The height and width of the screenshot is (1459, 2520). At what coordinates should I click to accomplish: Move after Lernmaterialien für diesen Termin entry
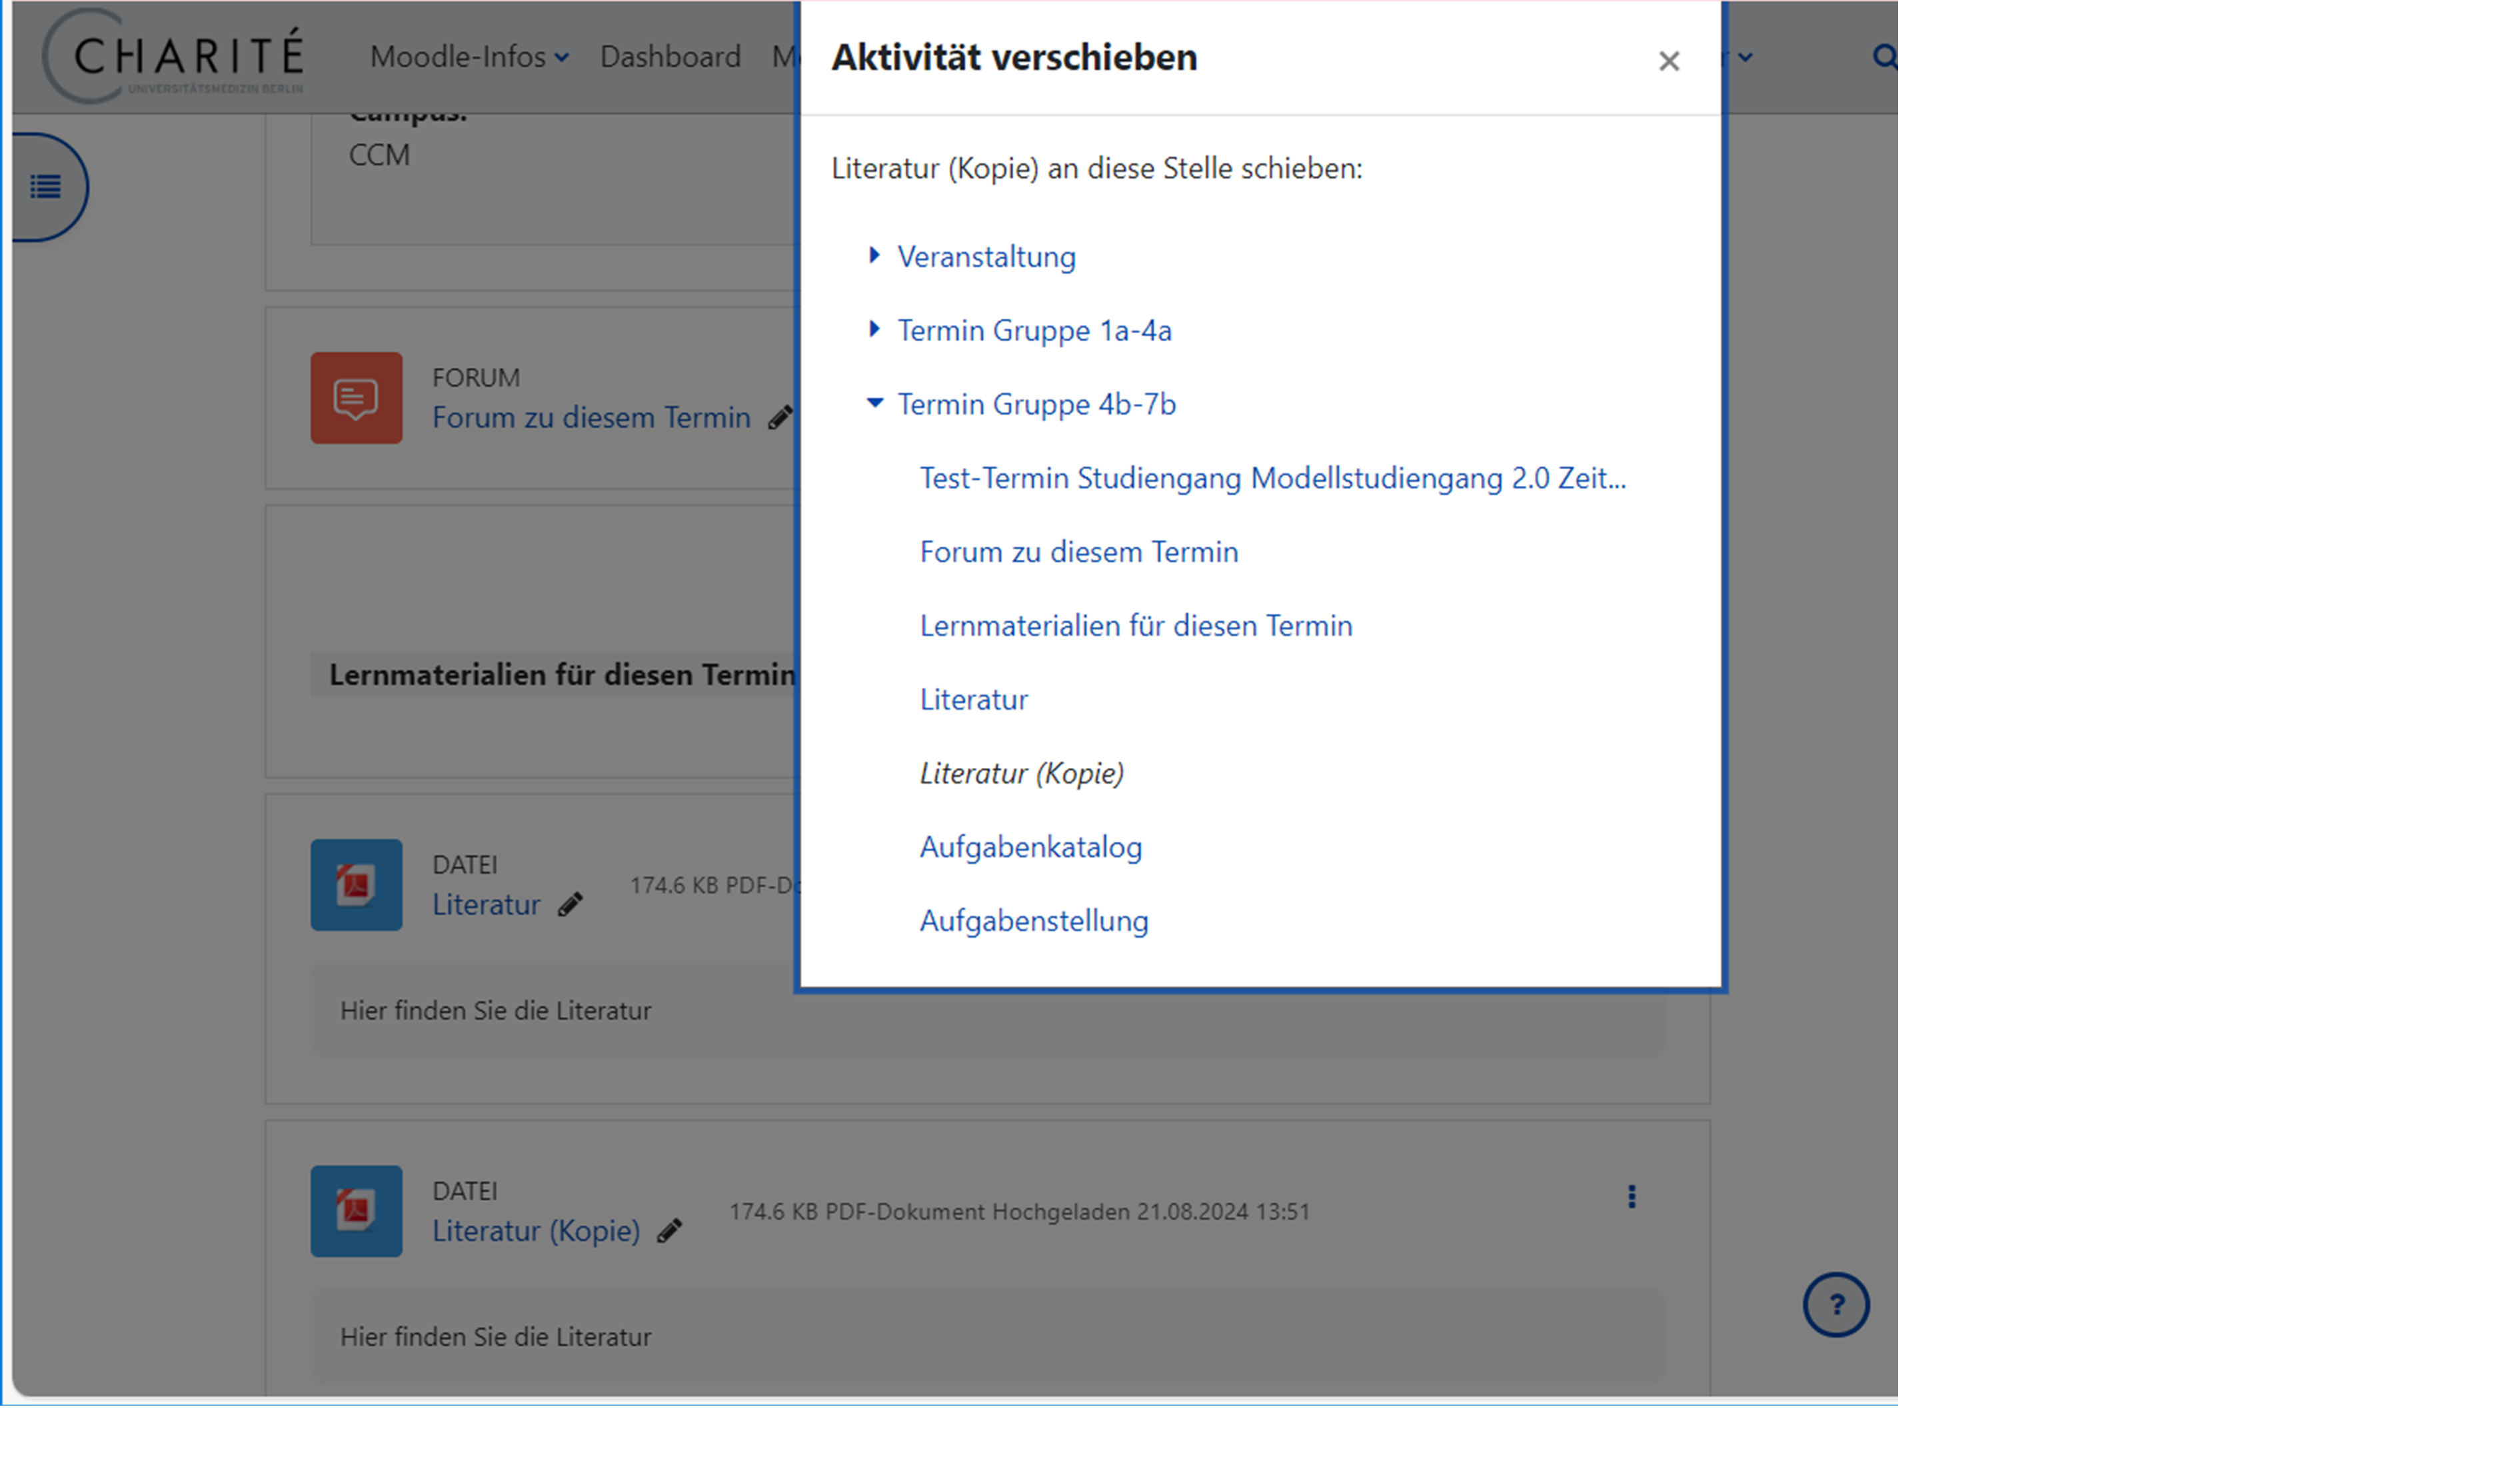tap(1135, 626)
